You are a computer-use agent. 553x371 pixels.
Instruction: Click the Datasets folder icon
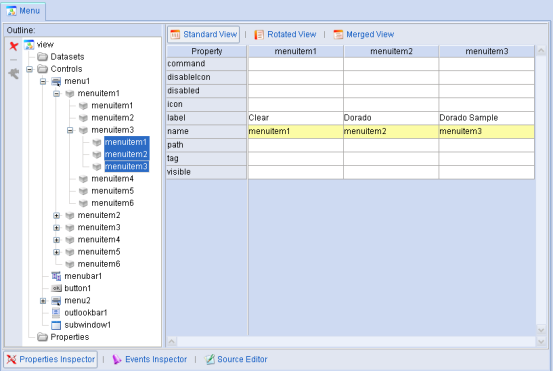point(43,57)
